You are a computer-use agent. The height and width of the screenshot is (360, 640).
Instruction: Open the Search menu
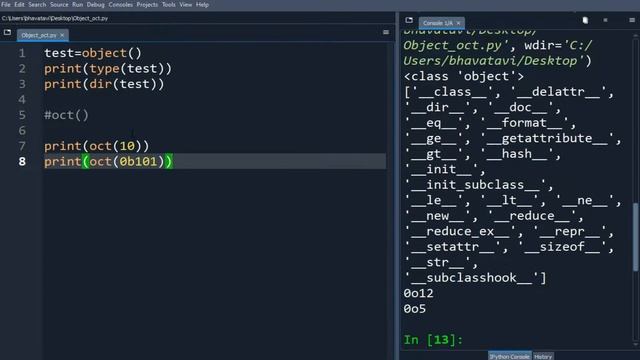37,5
